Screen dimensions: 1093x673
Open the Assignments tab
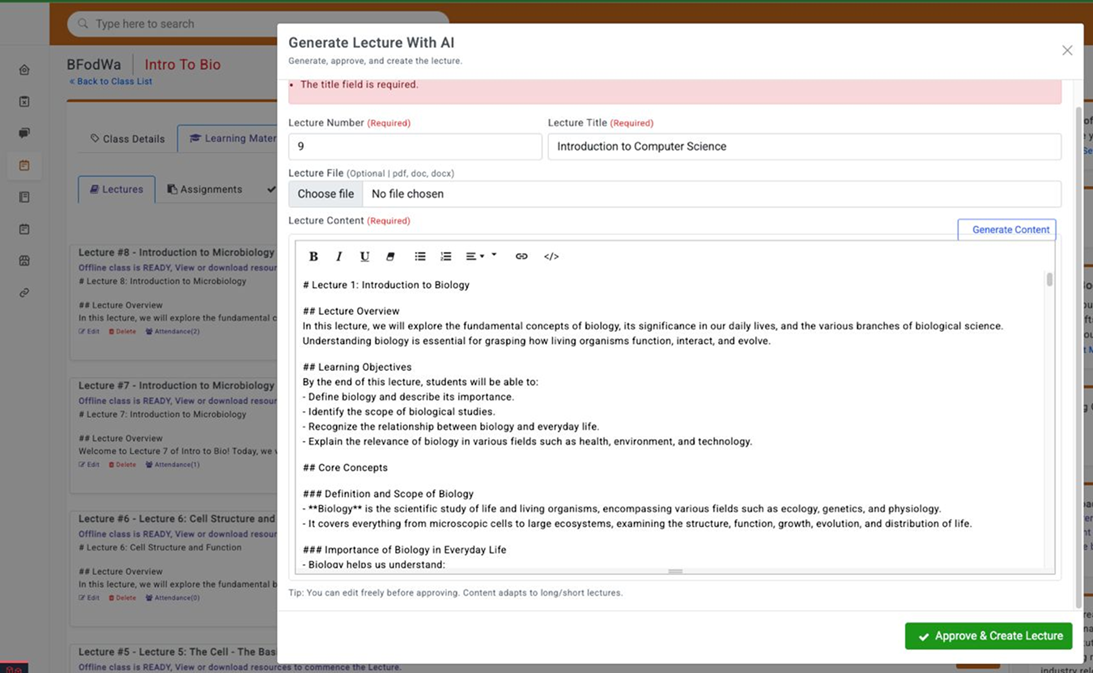(x=204, y=189)
